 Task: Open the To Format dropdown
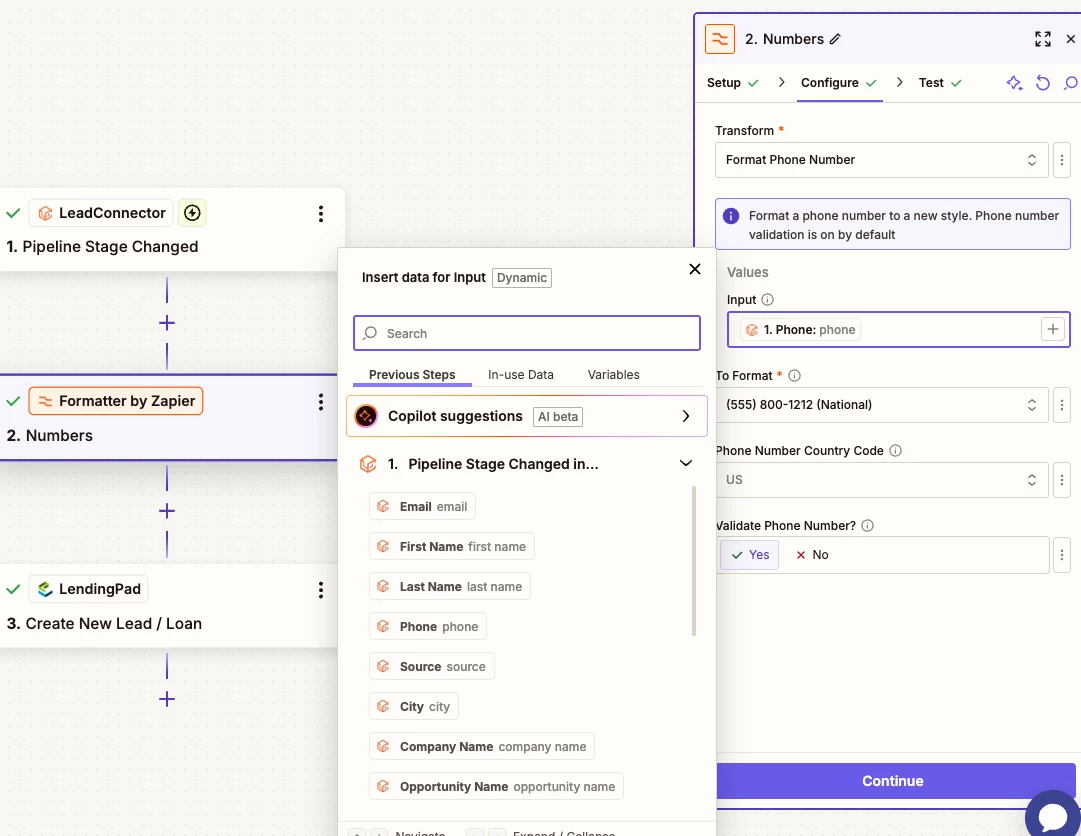(x=882, y=405)
